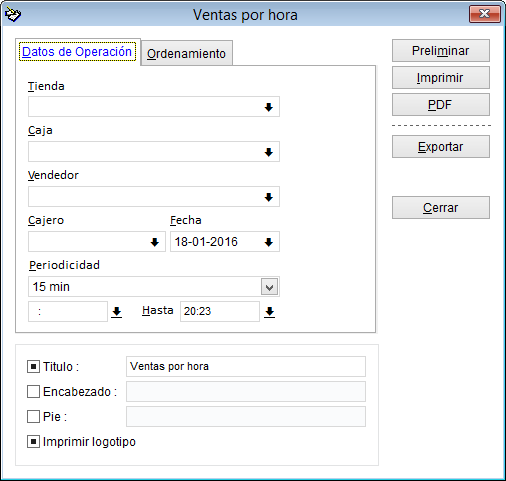
Task: Click the Preliminar button
Action: click(441, 51)
